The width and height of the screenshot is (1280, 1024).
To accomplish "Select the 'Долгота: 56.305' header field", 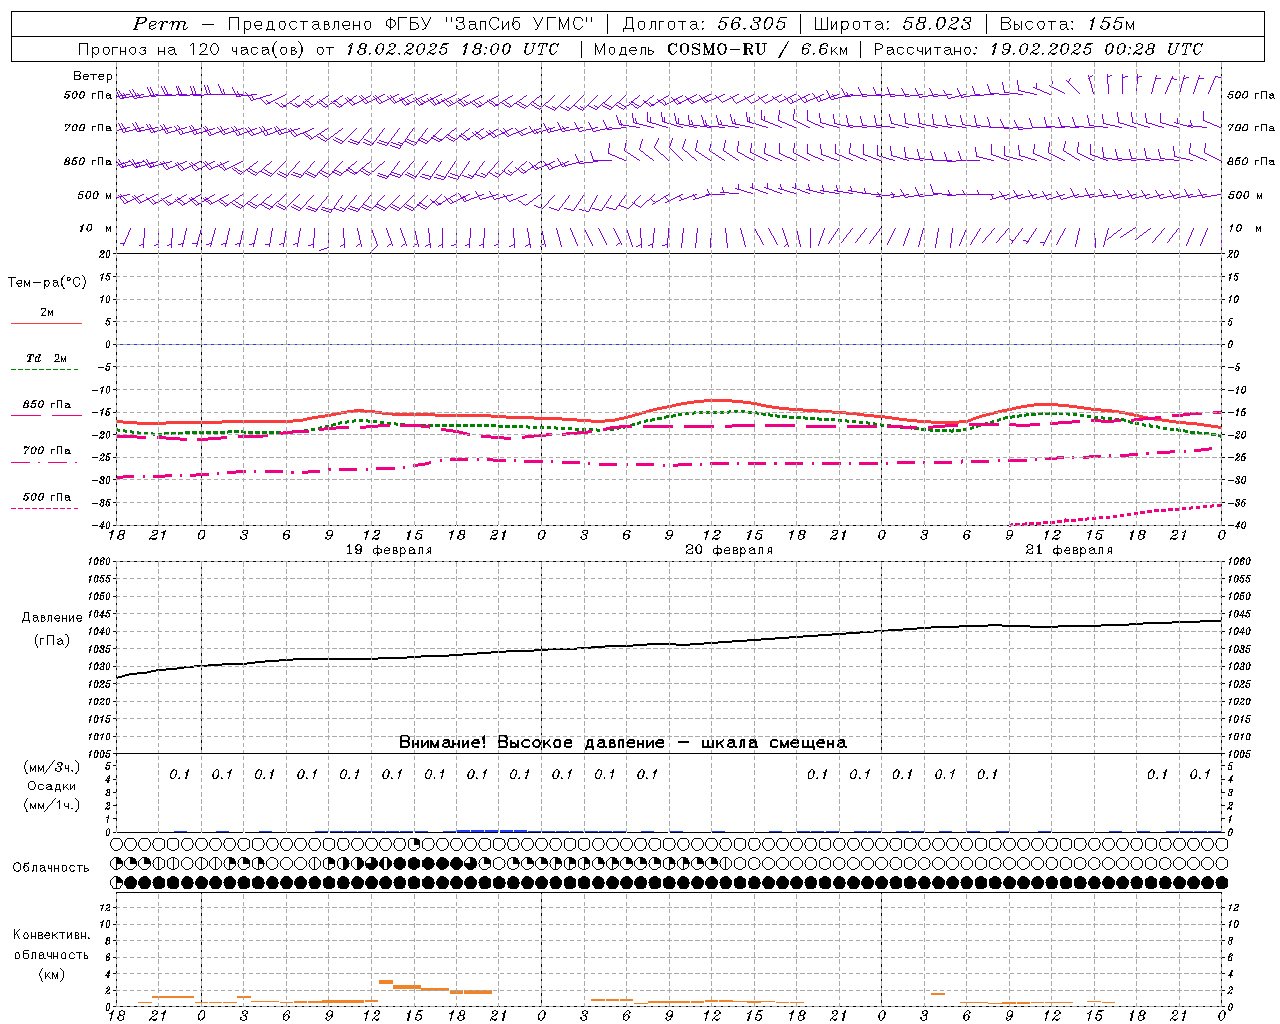I will click(704, 24).
